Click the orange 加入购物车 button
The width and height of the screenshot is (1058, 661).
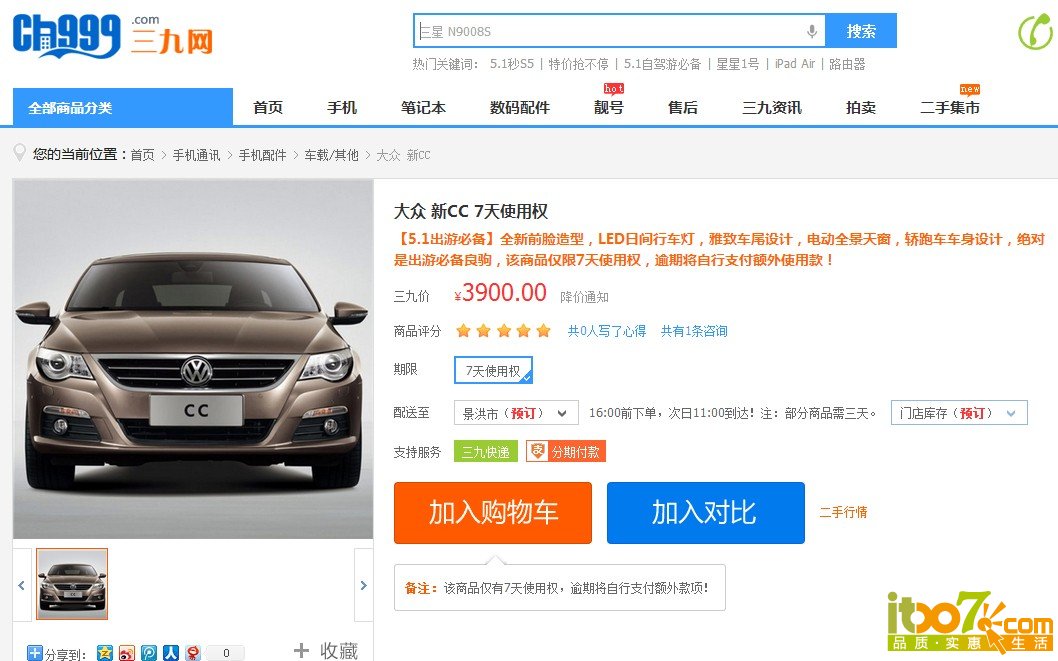pyautogui.click(x=493, y=513)
